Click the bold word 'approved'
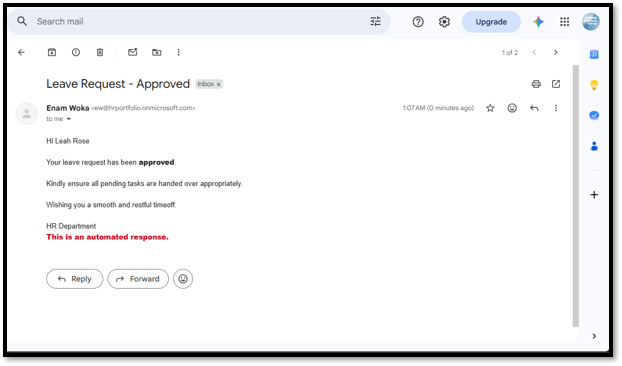Image resolution: width=622 pixels, height=366 pixels. pyautogui.click(x=156, y=162)
